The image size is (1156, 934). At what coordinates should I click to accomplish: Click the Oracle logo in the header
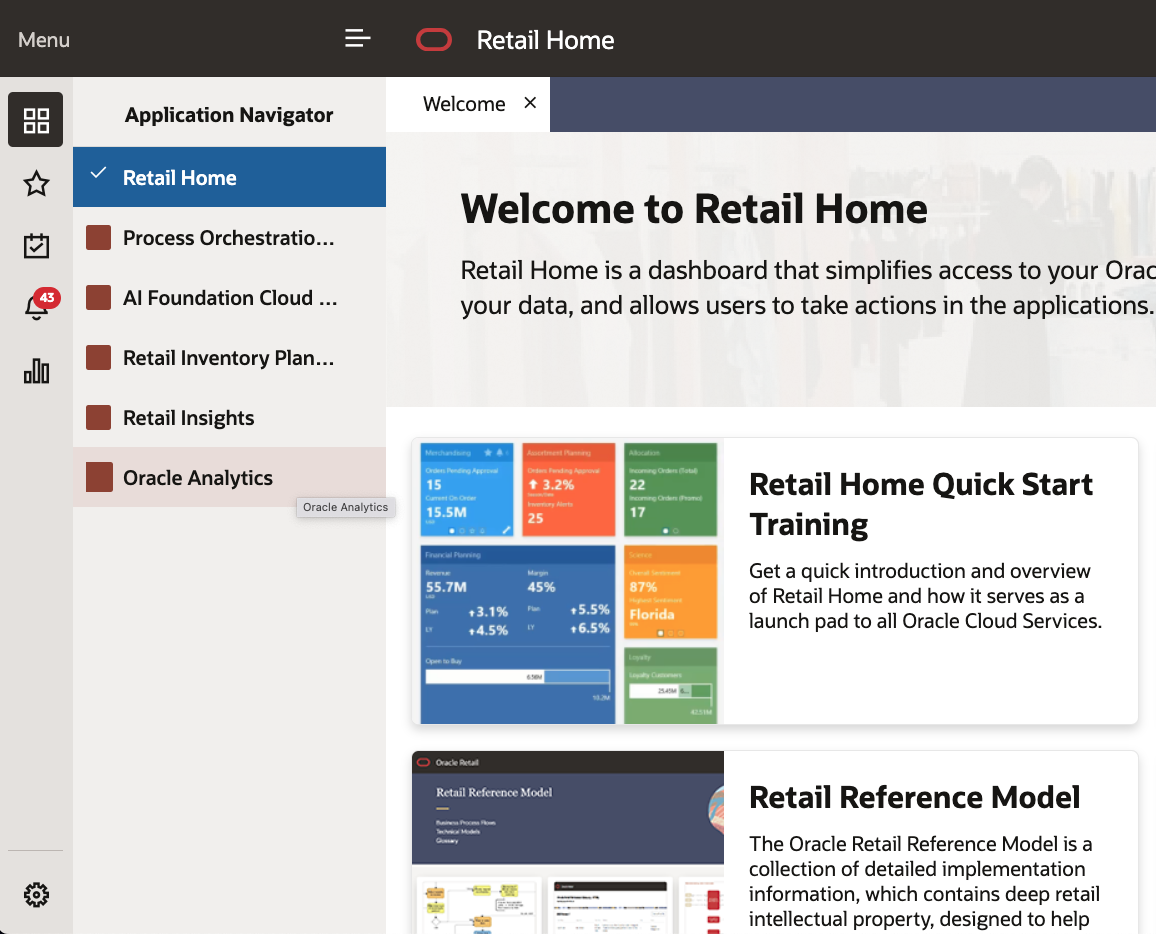[x=434, y=40]
